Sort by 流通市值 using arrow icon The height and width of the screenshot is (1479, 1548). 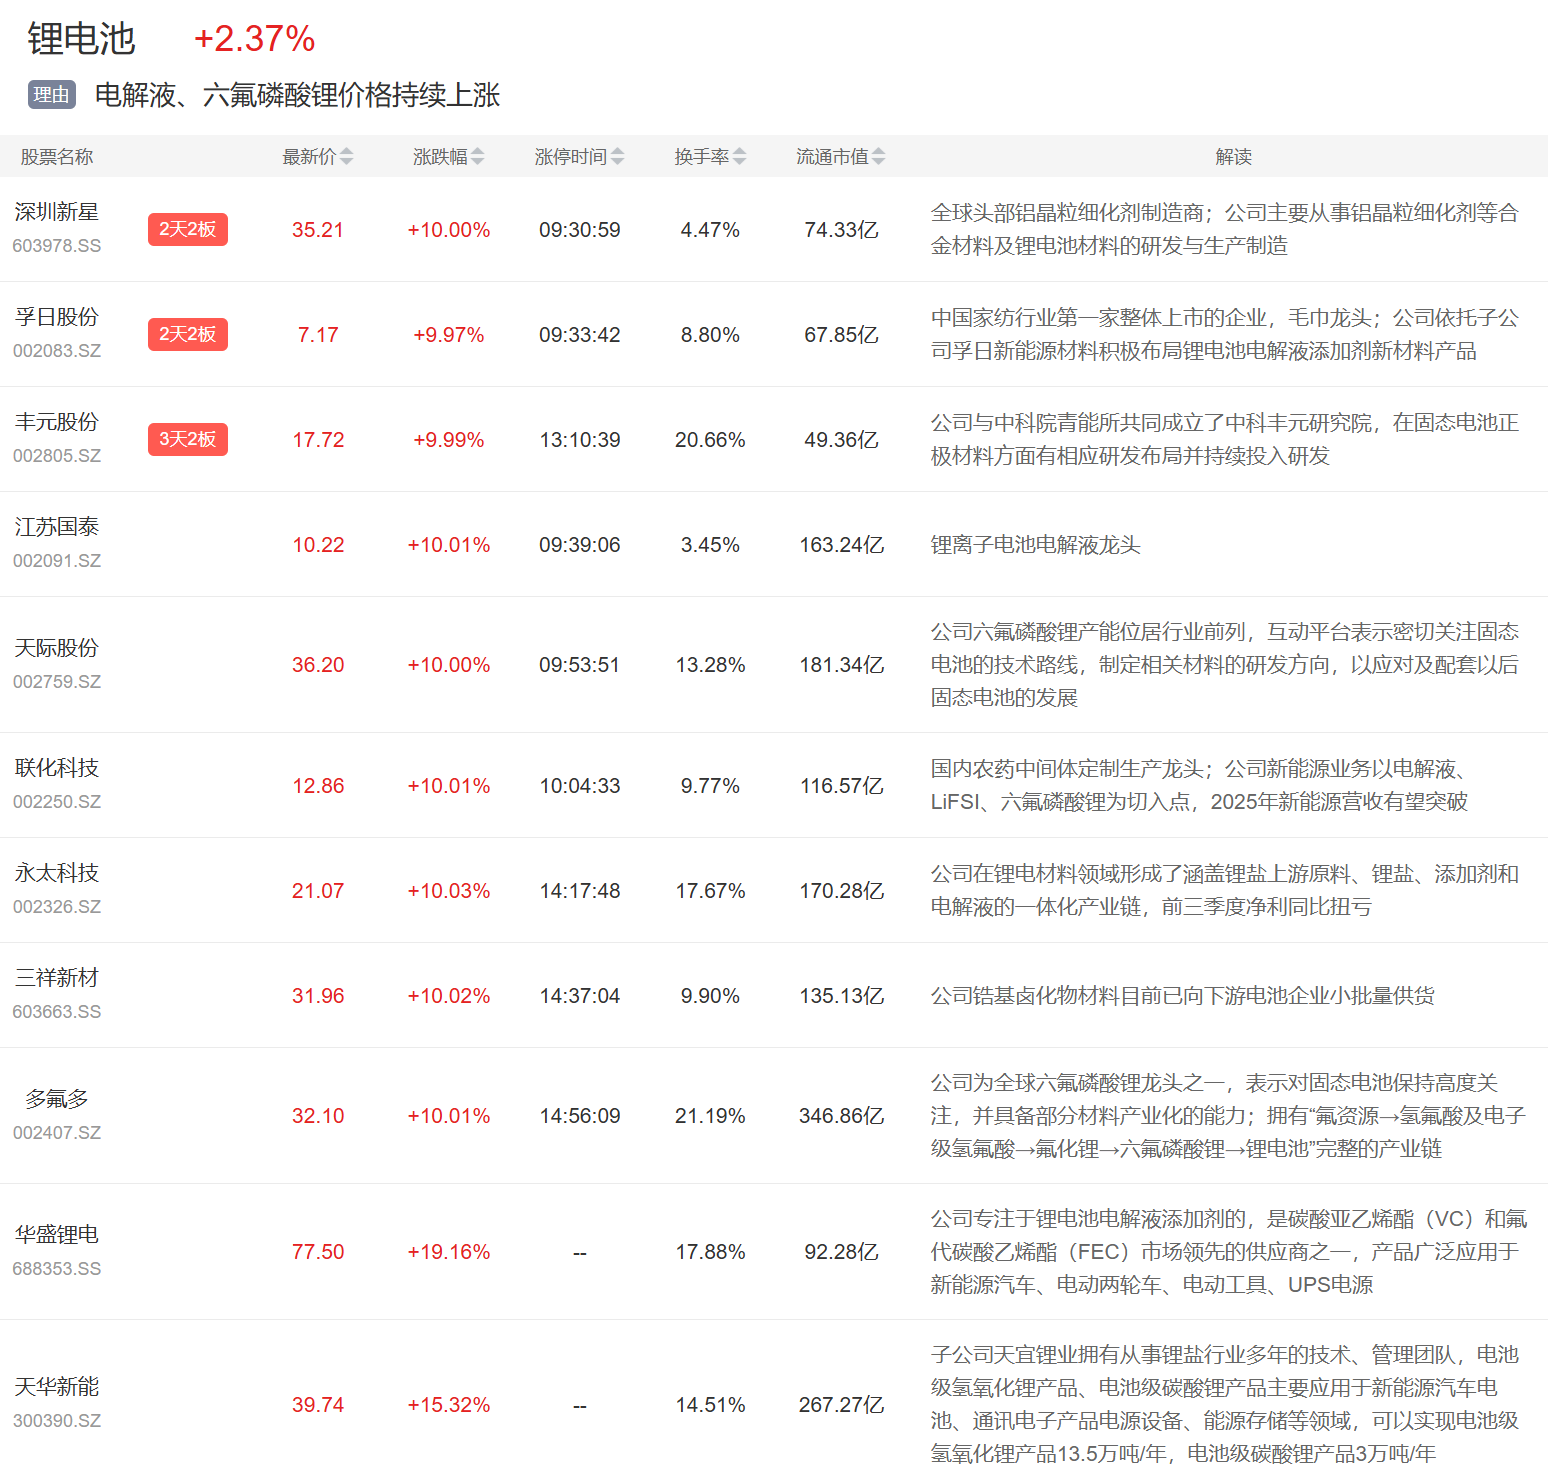tap(878, 157)
